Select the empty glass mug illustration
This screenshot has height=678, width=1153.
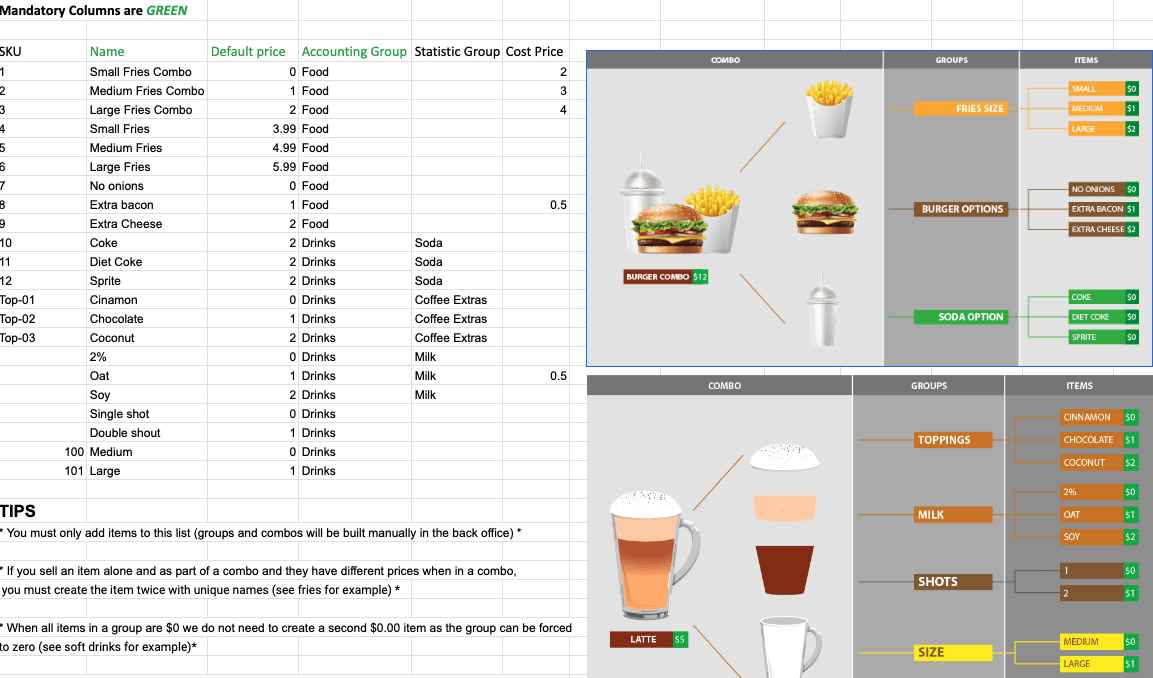tap(788, 645)
